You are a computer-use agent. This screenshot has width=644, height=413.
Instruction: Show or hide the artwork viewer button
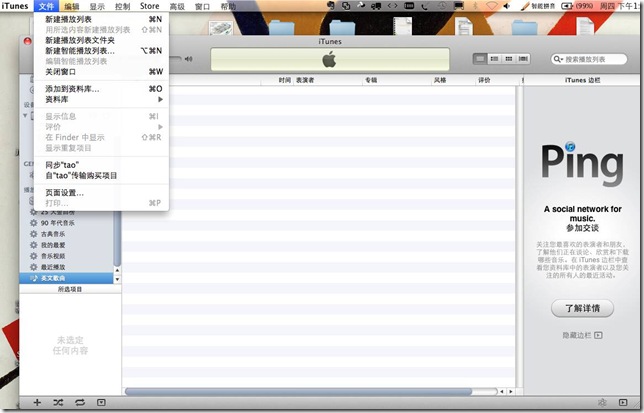coord(101,403)
